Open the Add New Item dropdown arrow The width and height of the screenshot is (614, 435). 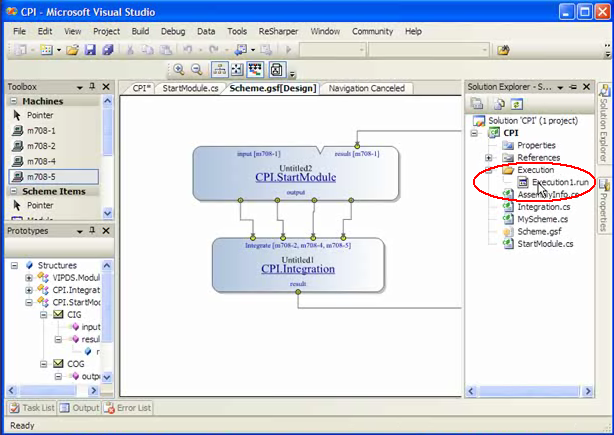[x=59, y=50]
